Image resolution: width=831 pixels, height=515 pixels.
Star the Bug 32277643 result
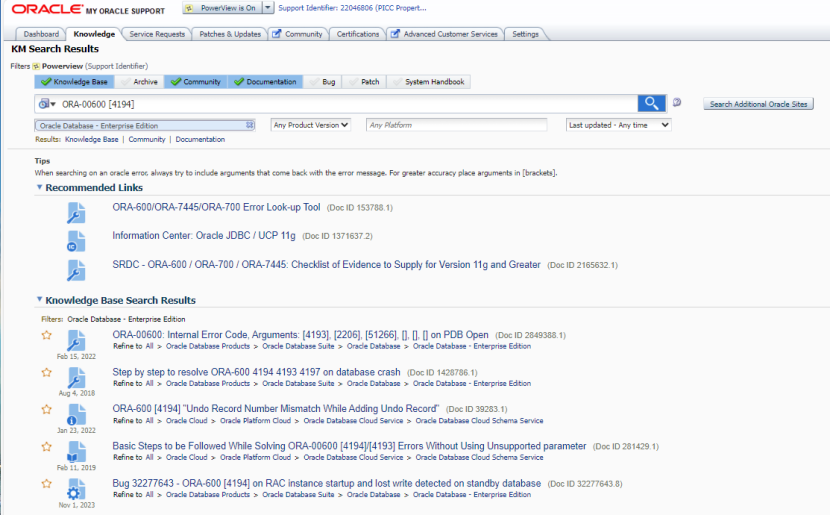coord(47,484)
